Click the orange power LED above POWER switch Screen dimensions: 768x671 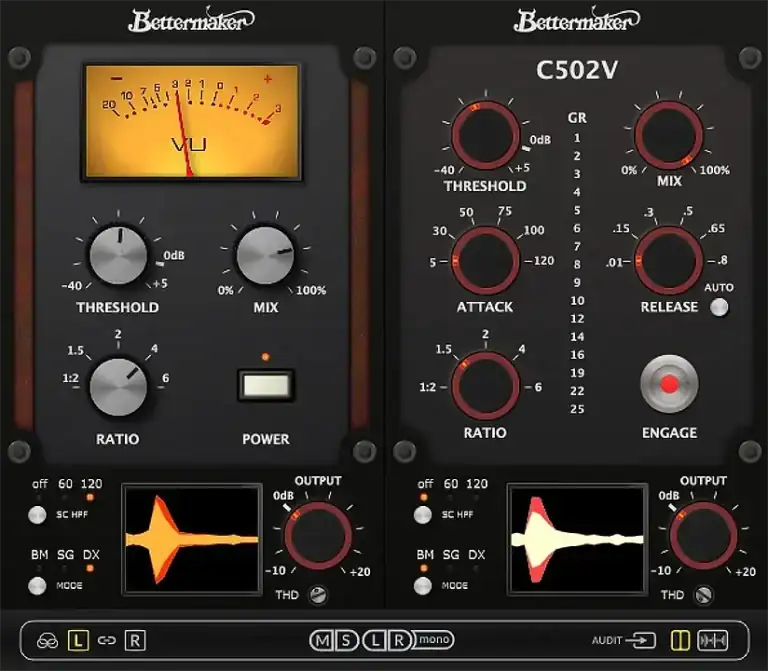(265, 357)
